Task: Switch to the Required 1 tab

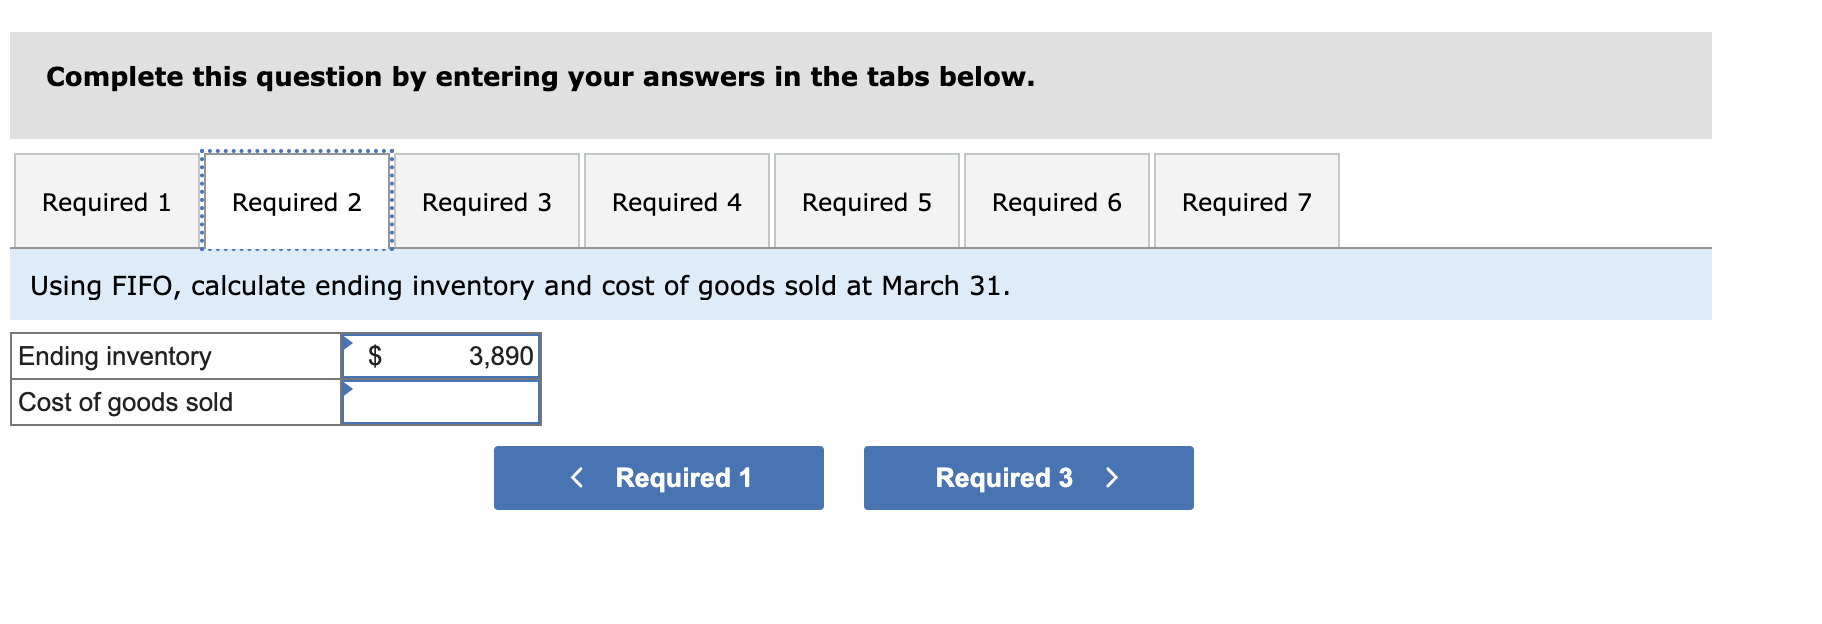Action: click(105, 202)
